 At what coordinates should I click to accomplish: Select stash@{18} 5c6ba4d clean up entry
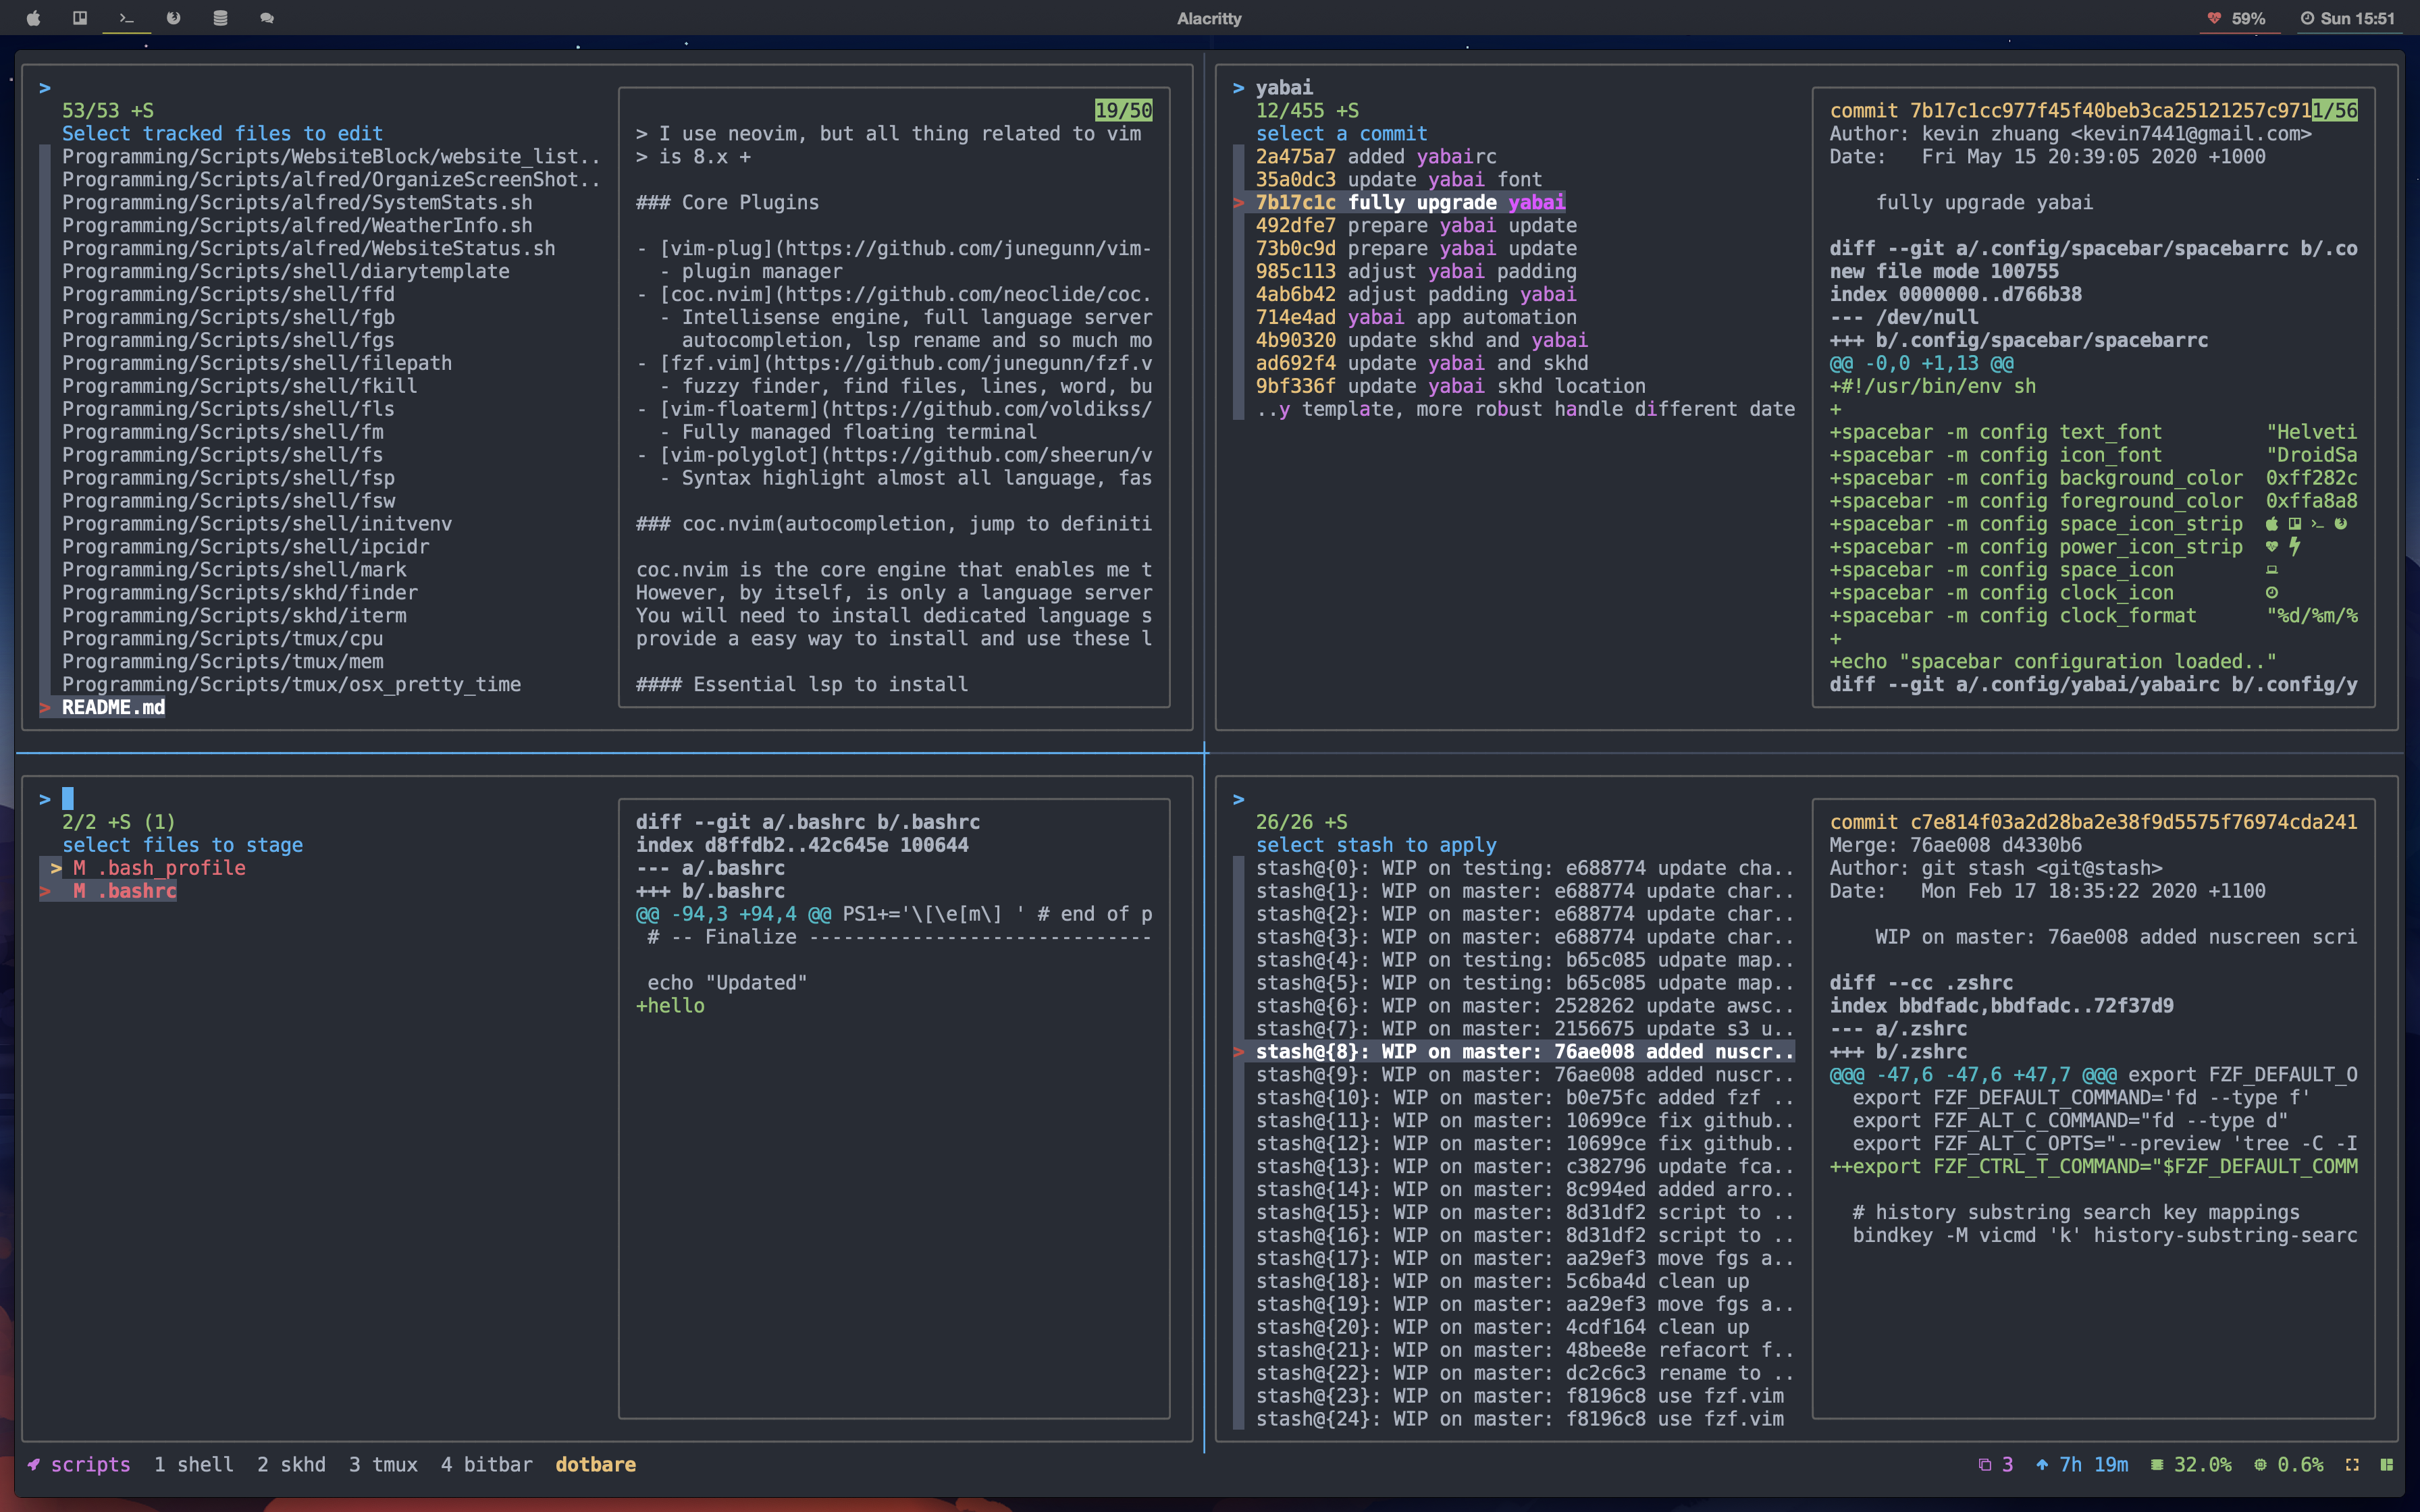click(x=1502, y=1281)
